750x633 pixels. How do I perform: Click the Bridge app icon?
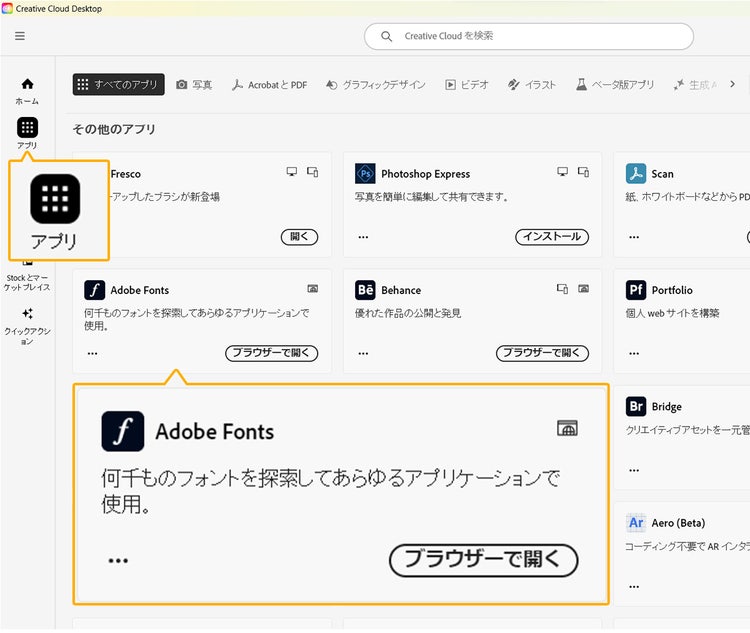pyautogui.click(x=636, y=407)
